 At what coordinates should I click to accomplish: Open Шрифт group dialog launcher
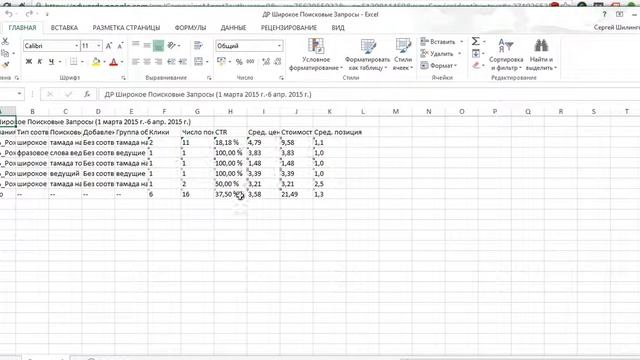pos(123,78)
